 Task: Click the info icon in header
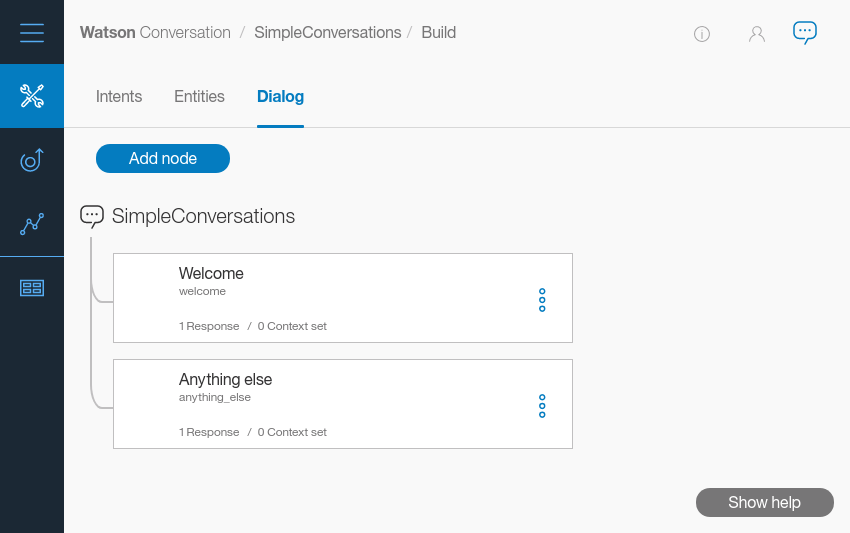tap(702, 34)
